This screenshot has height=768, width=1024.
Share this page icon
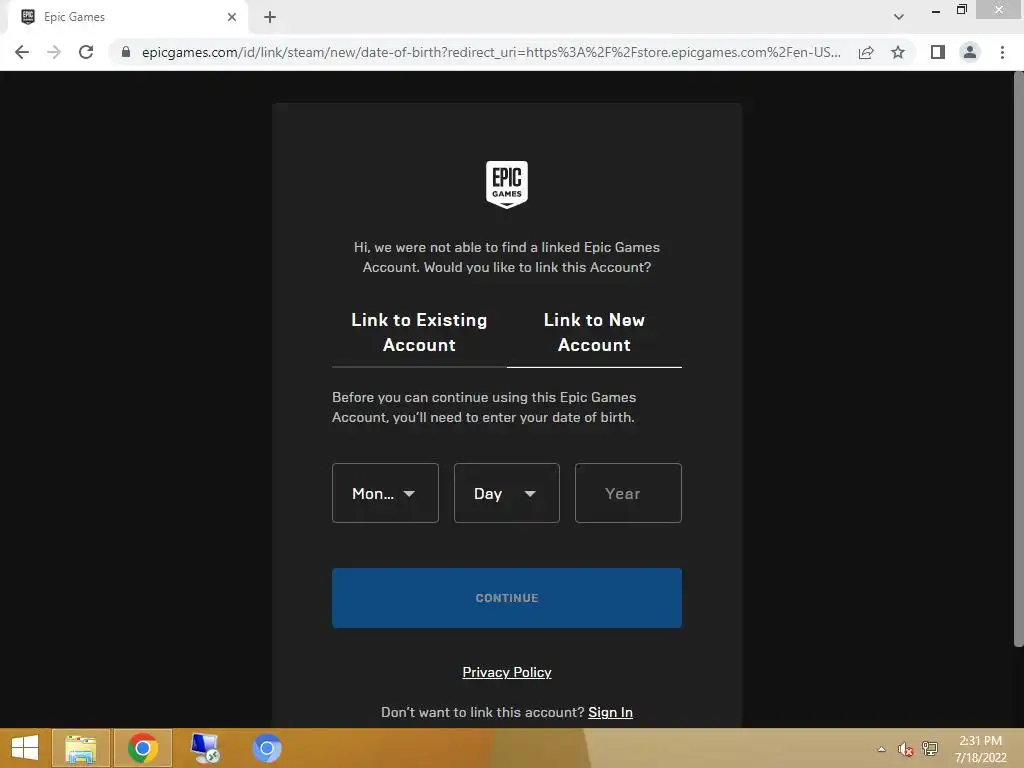point(866,52)
